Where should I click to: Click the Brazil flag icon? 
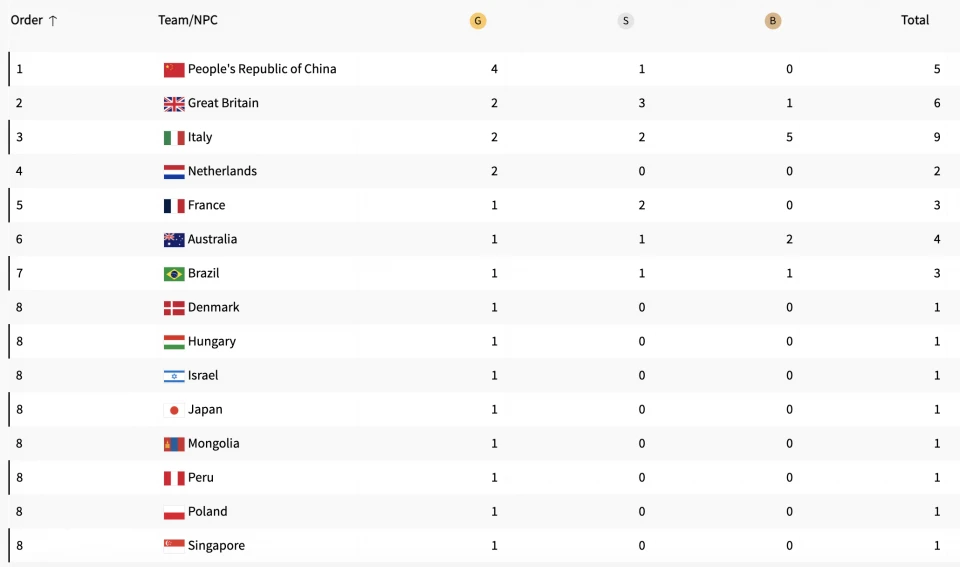[174, 274]
